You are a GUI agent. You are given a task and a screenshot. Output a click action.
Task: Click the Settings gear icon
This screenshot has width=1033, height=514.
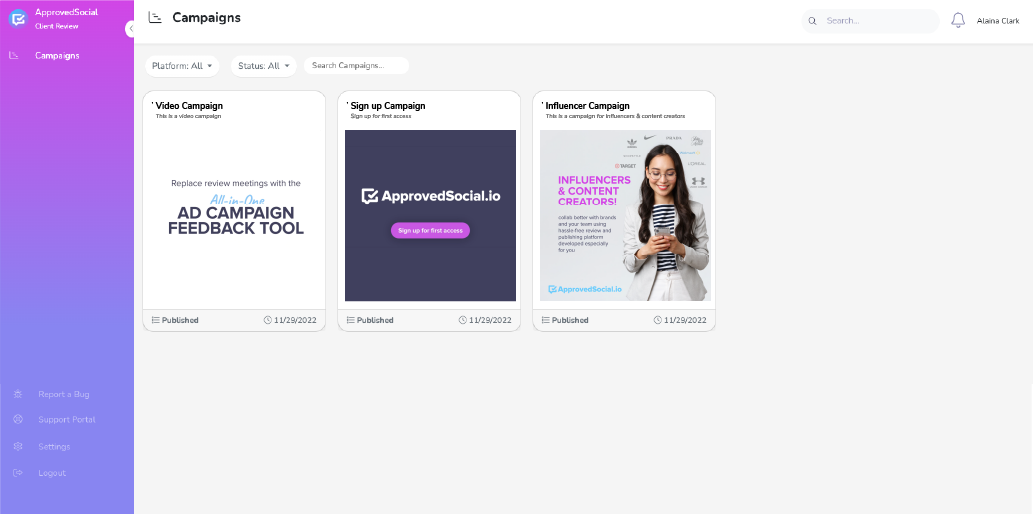pyautogui.click(x=17, y=446)
